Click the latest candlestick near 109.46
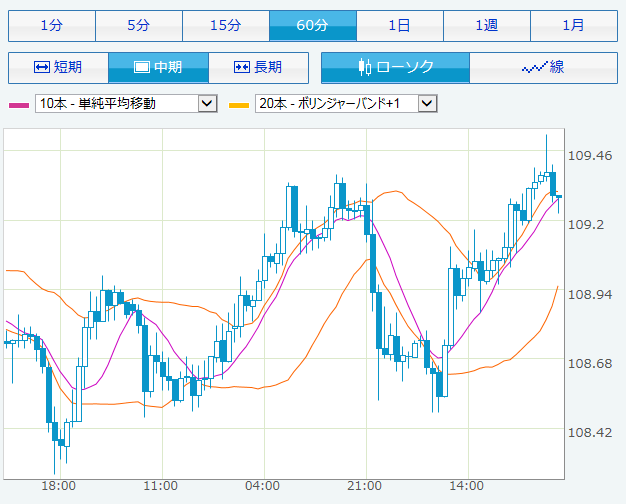This screenshot has width=626, height=504. (x=553, y=183)
